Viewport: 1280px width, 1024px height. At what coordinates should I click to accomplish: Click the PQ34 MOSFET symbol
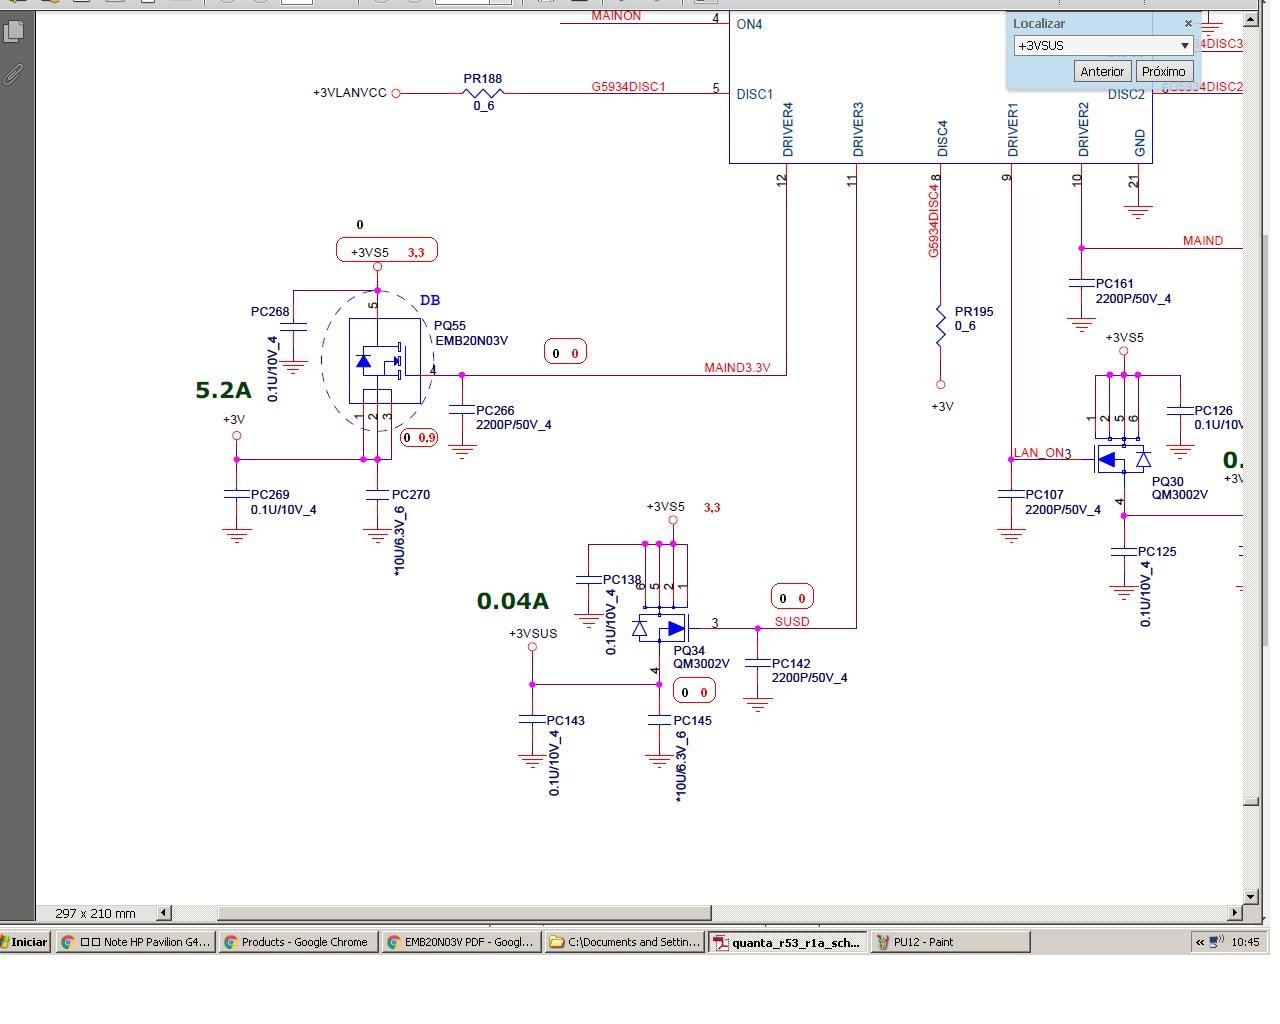tap(661, 628)
